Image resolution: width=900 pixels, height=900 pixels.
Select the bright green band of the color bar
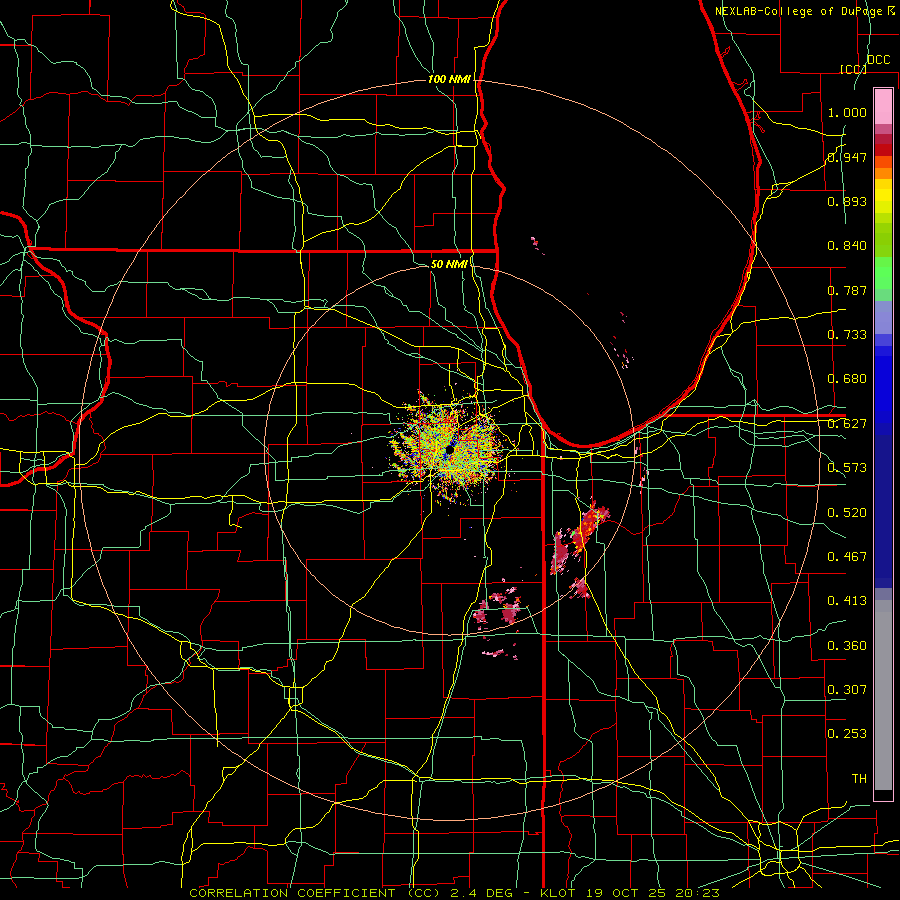click(x=883, y=273)
